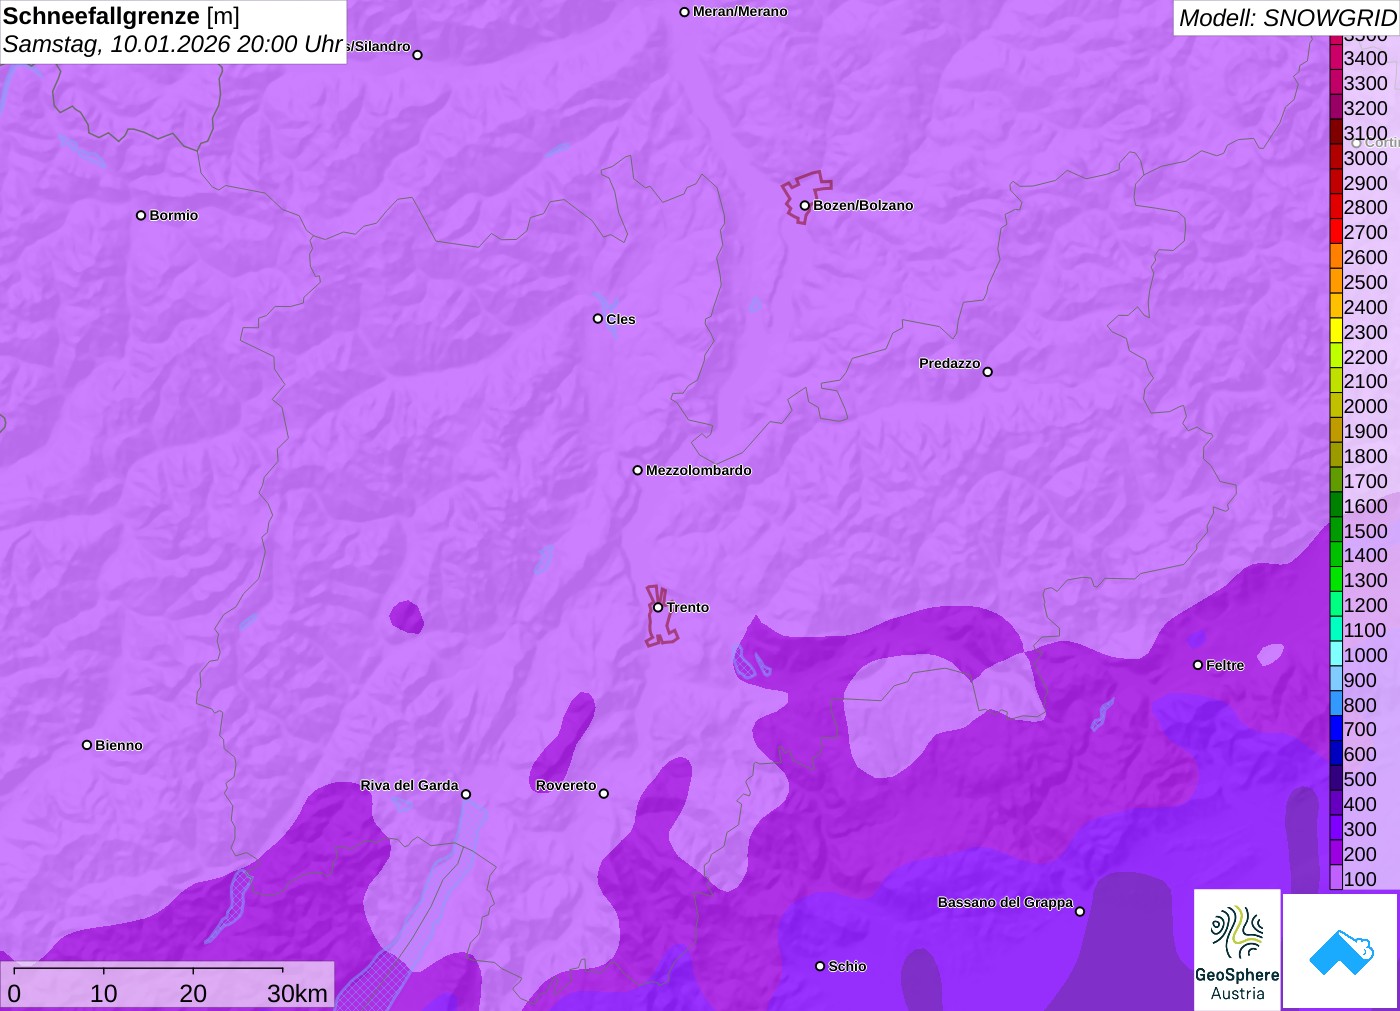Click the Bassano del Grappa label

coord(1005,902)
